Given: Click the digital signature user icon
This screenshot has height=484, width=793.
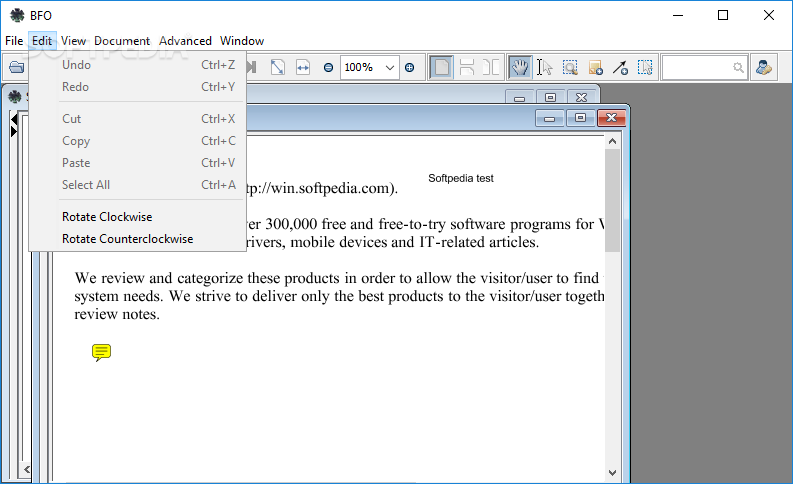Looking at the screenshot, I should click(764, 67).
